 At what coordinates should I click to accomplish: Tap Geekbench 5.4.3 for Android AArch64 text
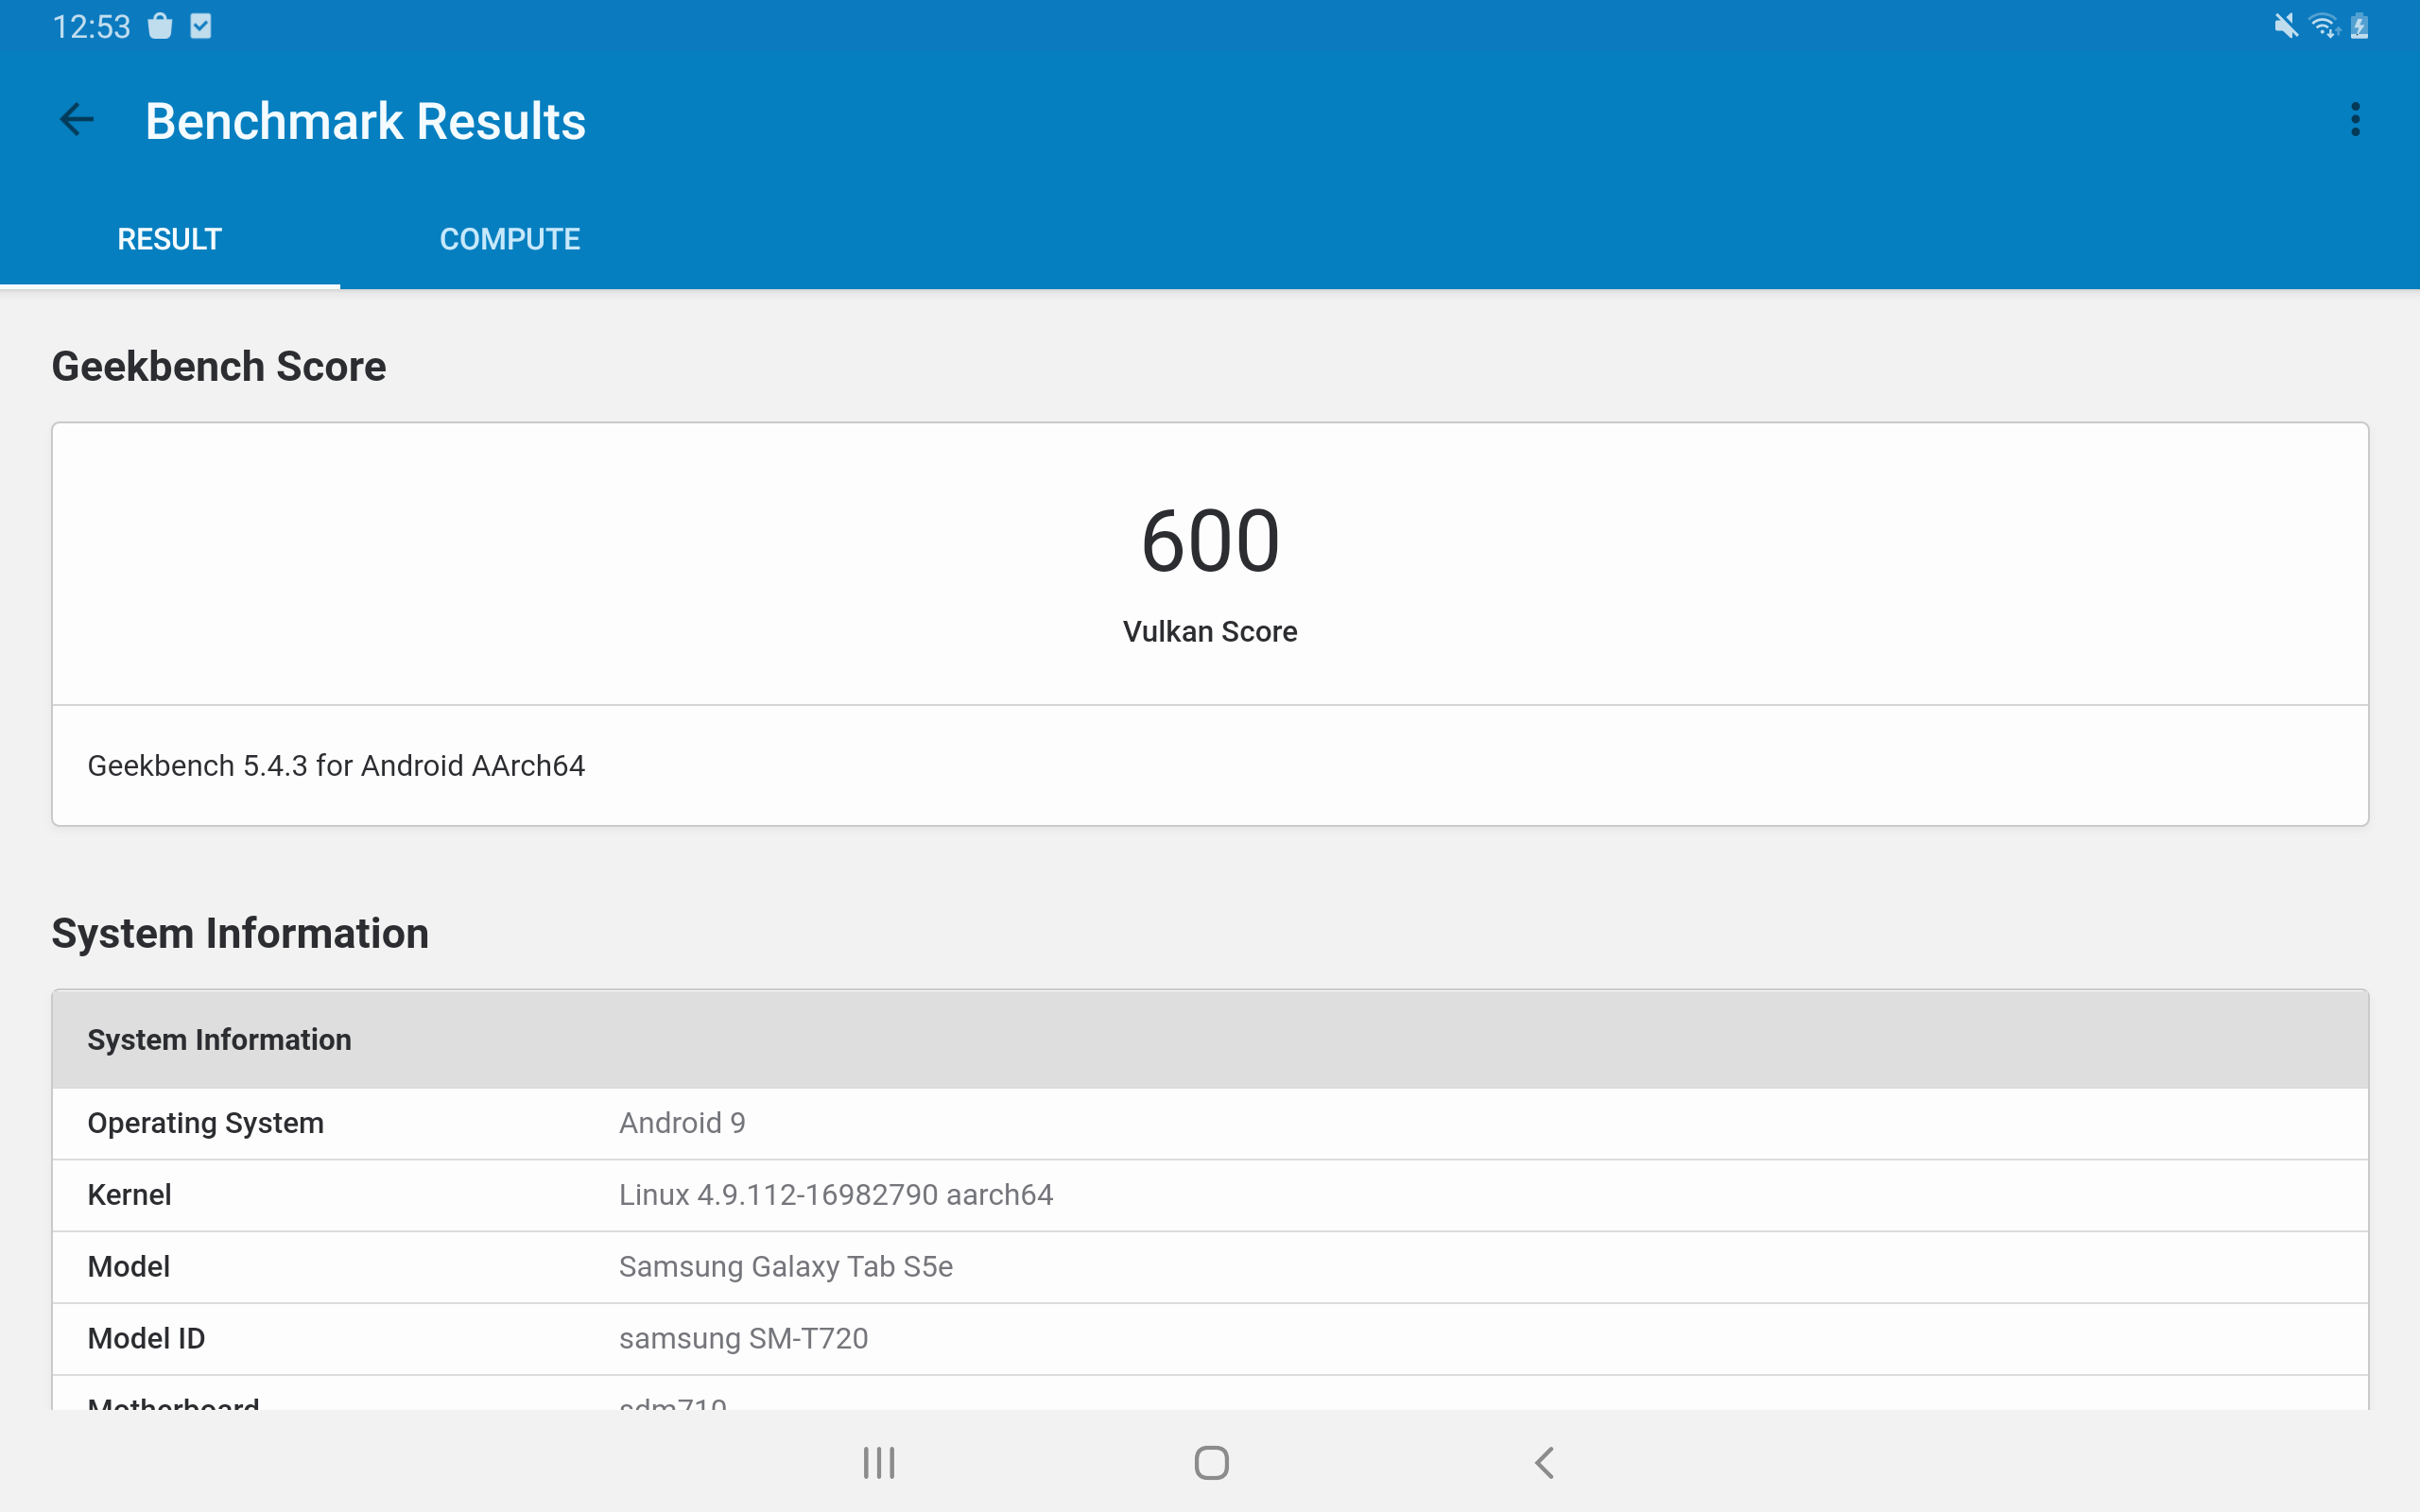click(x=336, y=765)
